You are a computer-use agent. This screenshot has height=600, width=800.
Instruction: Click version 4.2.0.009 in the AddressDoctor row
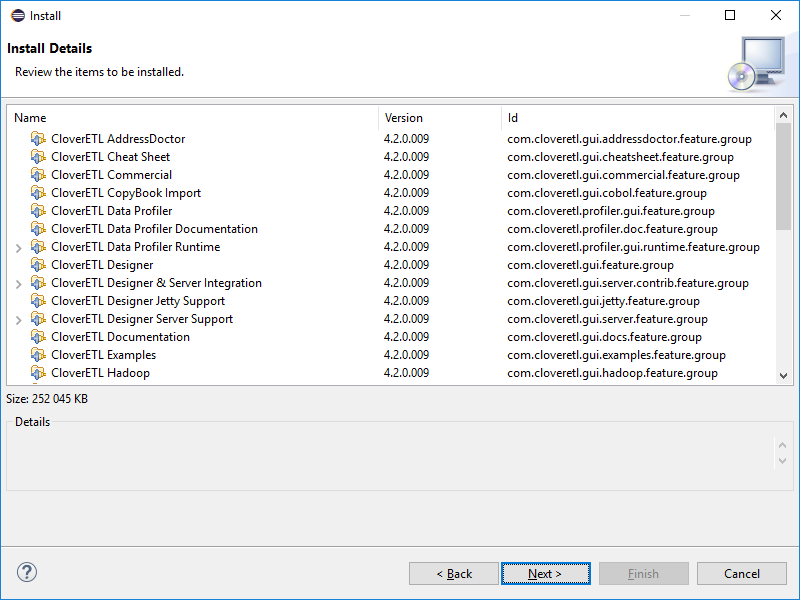click(x=406, y=139)
